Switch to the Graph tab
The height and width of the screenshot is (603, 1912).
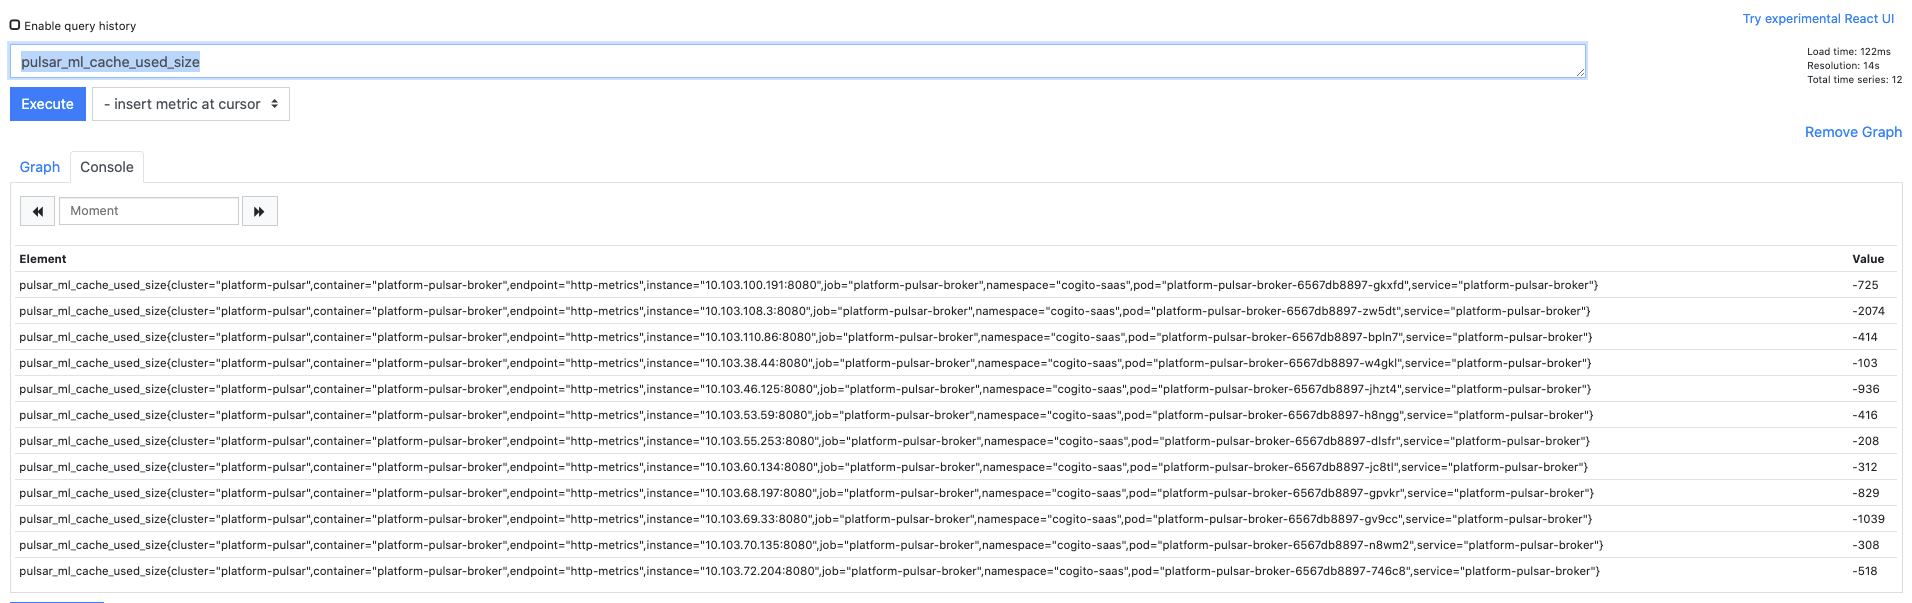40,167
